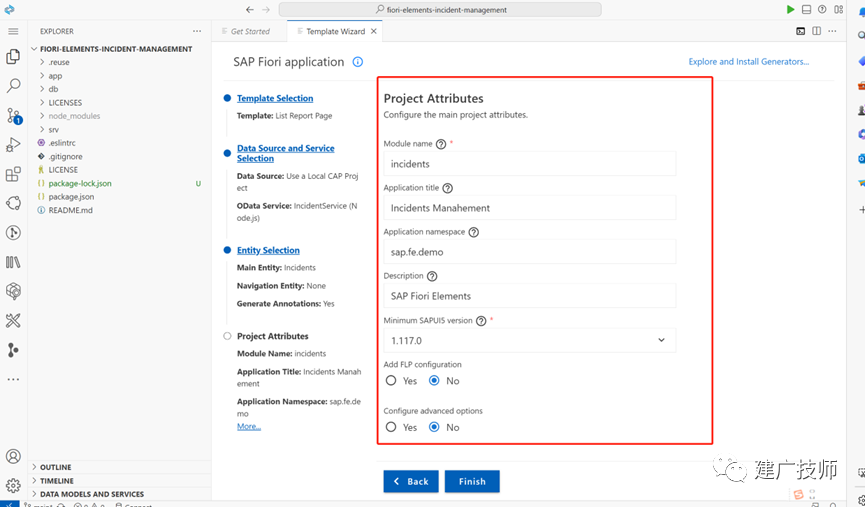This screenshot has width=865, height=507.
Task: Open the Manage gear icon
Action: coord(13,485)
